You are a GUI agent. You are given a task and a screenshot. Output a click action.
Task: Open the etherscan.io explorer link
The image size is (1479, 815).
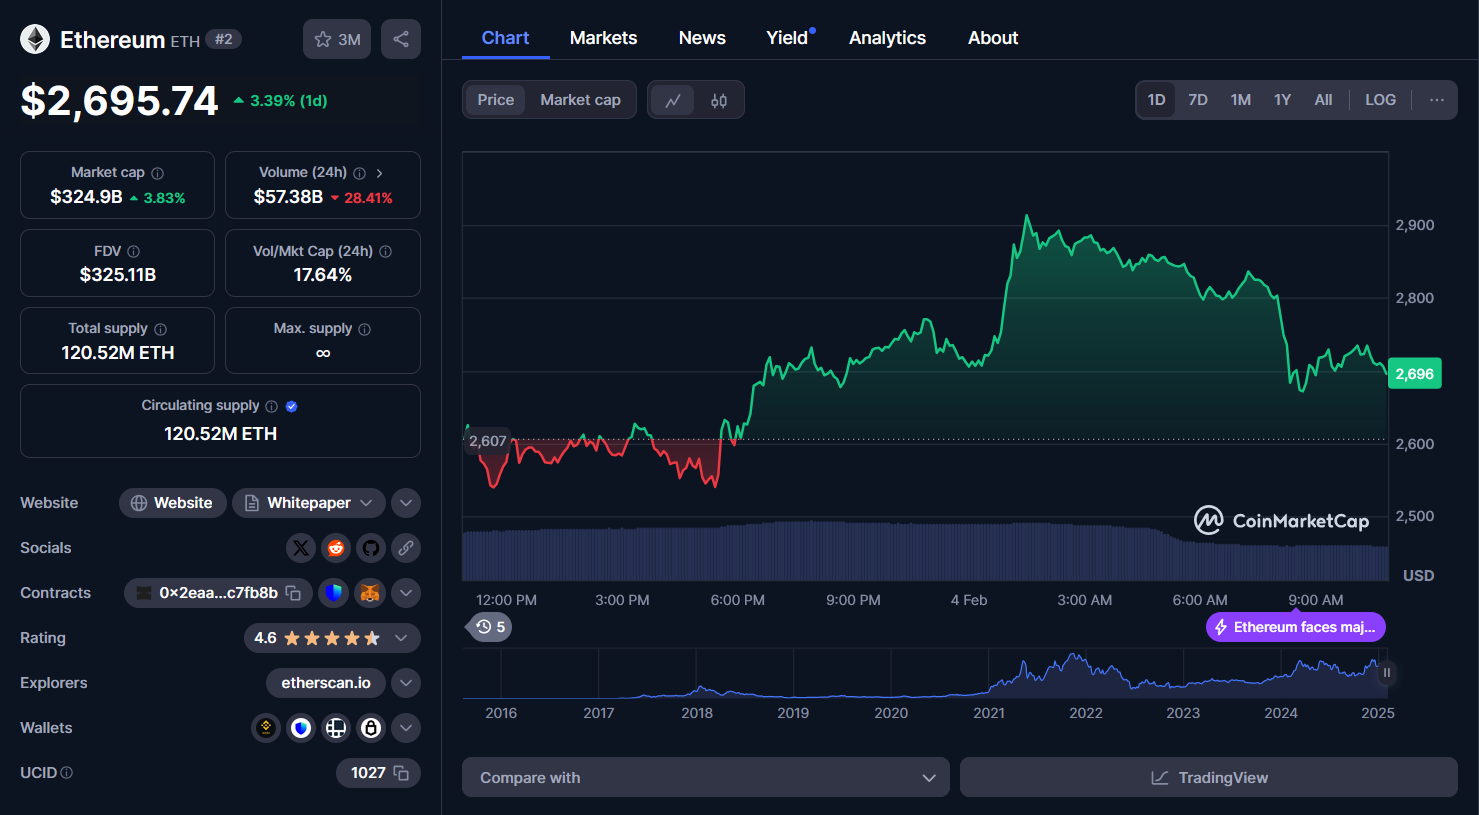click(325, 682)
